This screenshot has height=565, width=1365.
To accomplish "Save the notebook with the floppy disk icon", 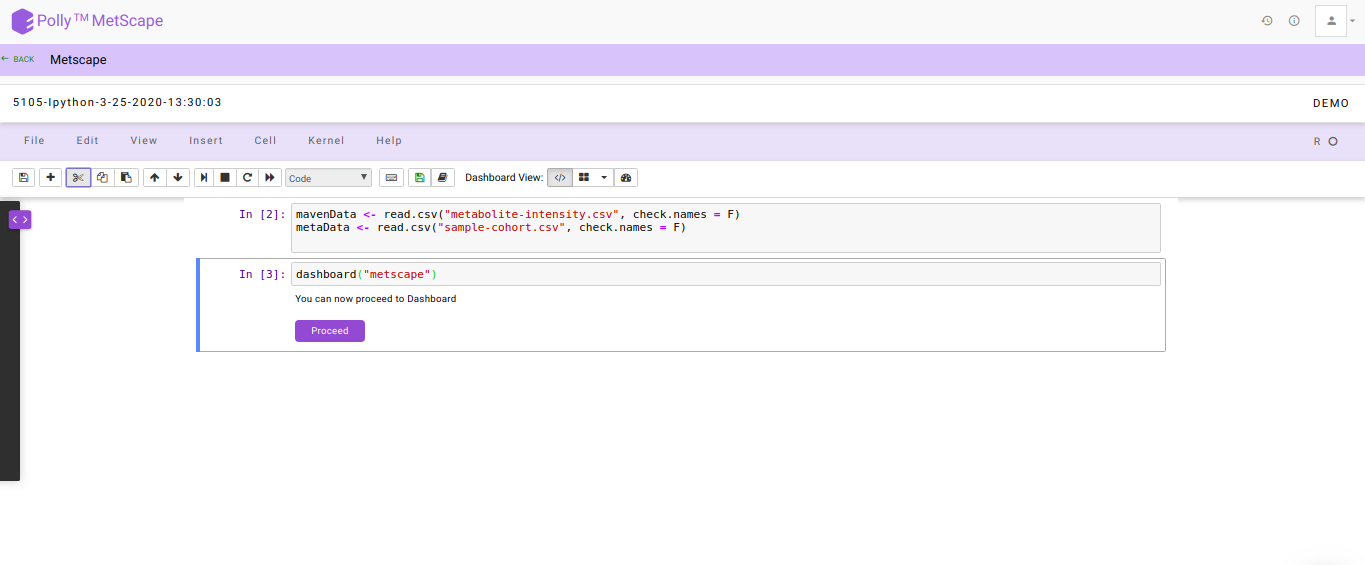I will [x=24, y=177].
